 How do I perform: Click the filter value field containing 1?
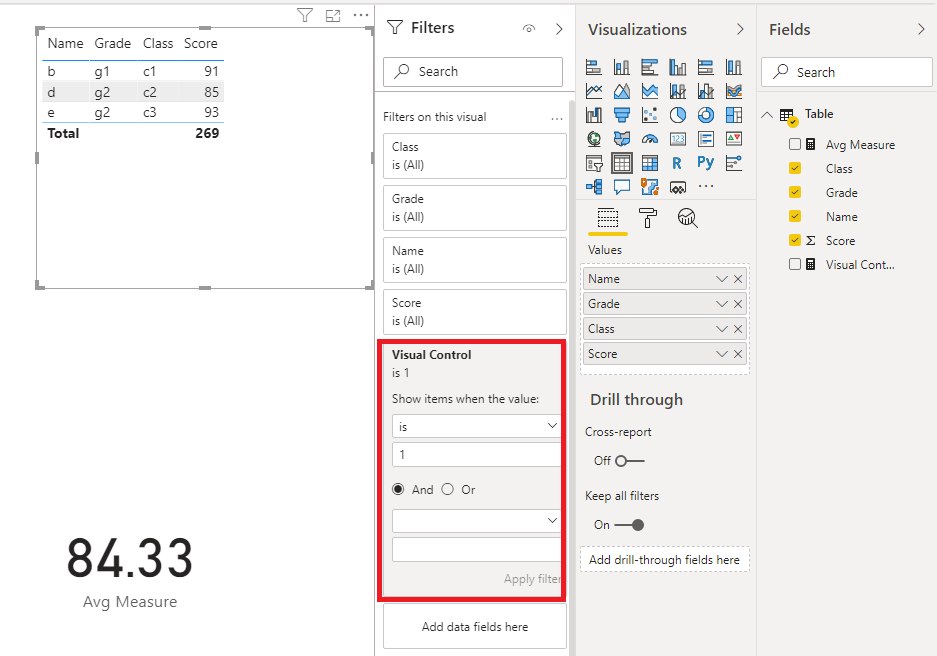[x=476, y=455]
